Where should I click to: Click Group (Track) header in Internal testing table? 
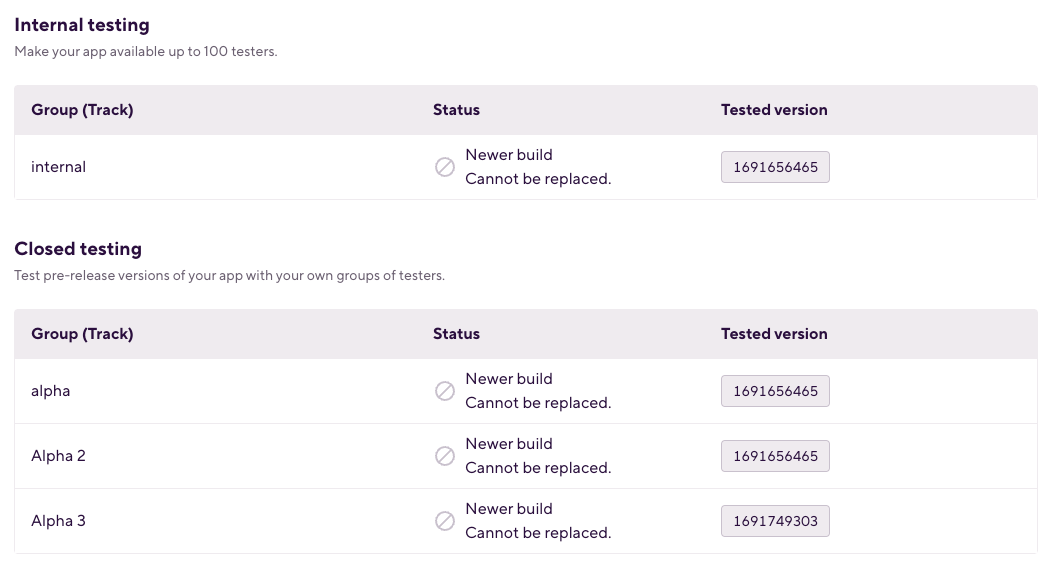(82, 110)
